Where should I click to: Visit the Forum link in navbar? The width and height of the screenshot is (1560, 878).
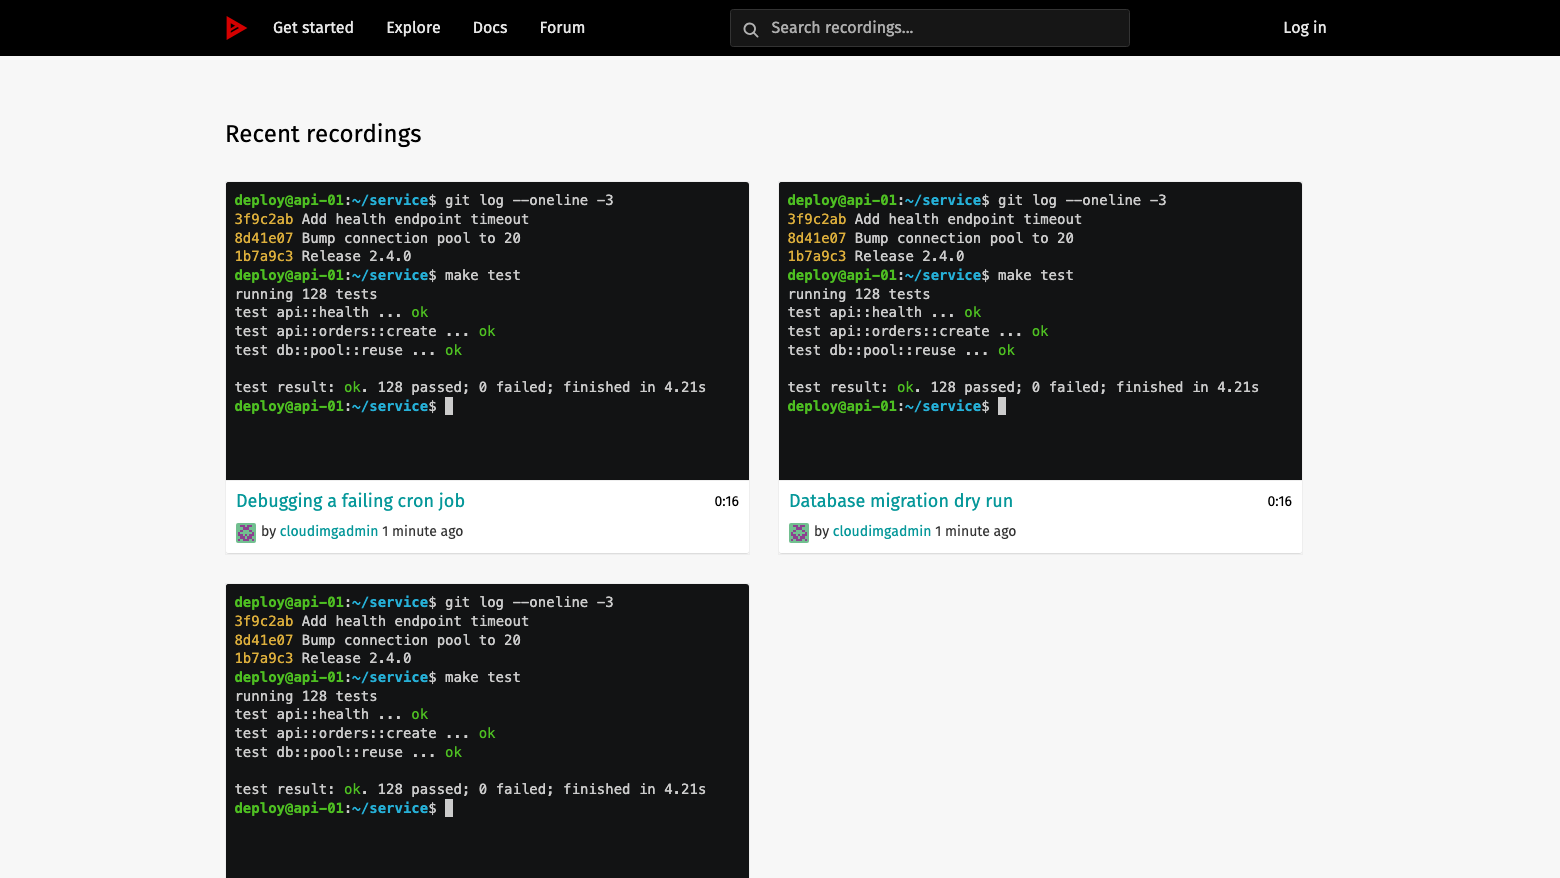point(562,28)
